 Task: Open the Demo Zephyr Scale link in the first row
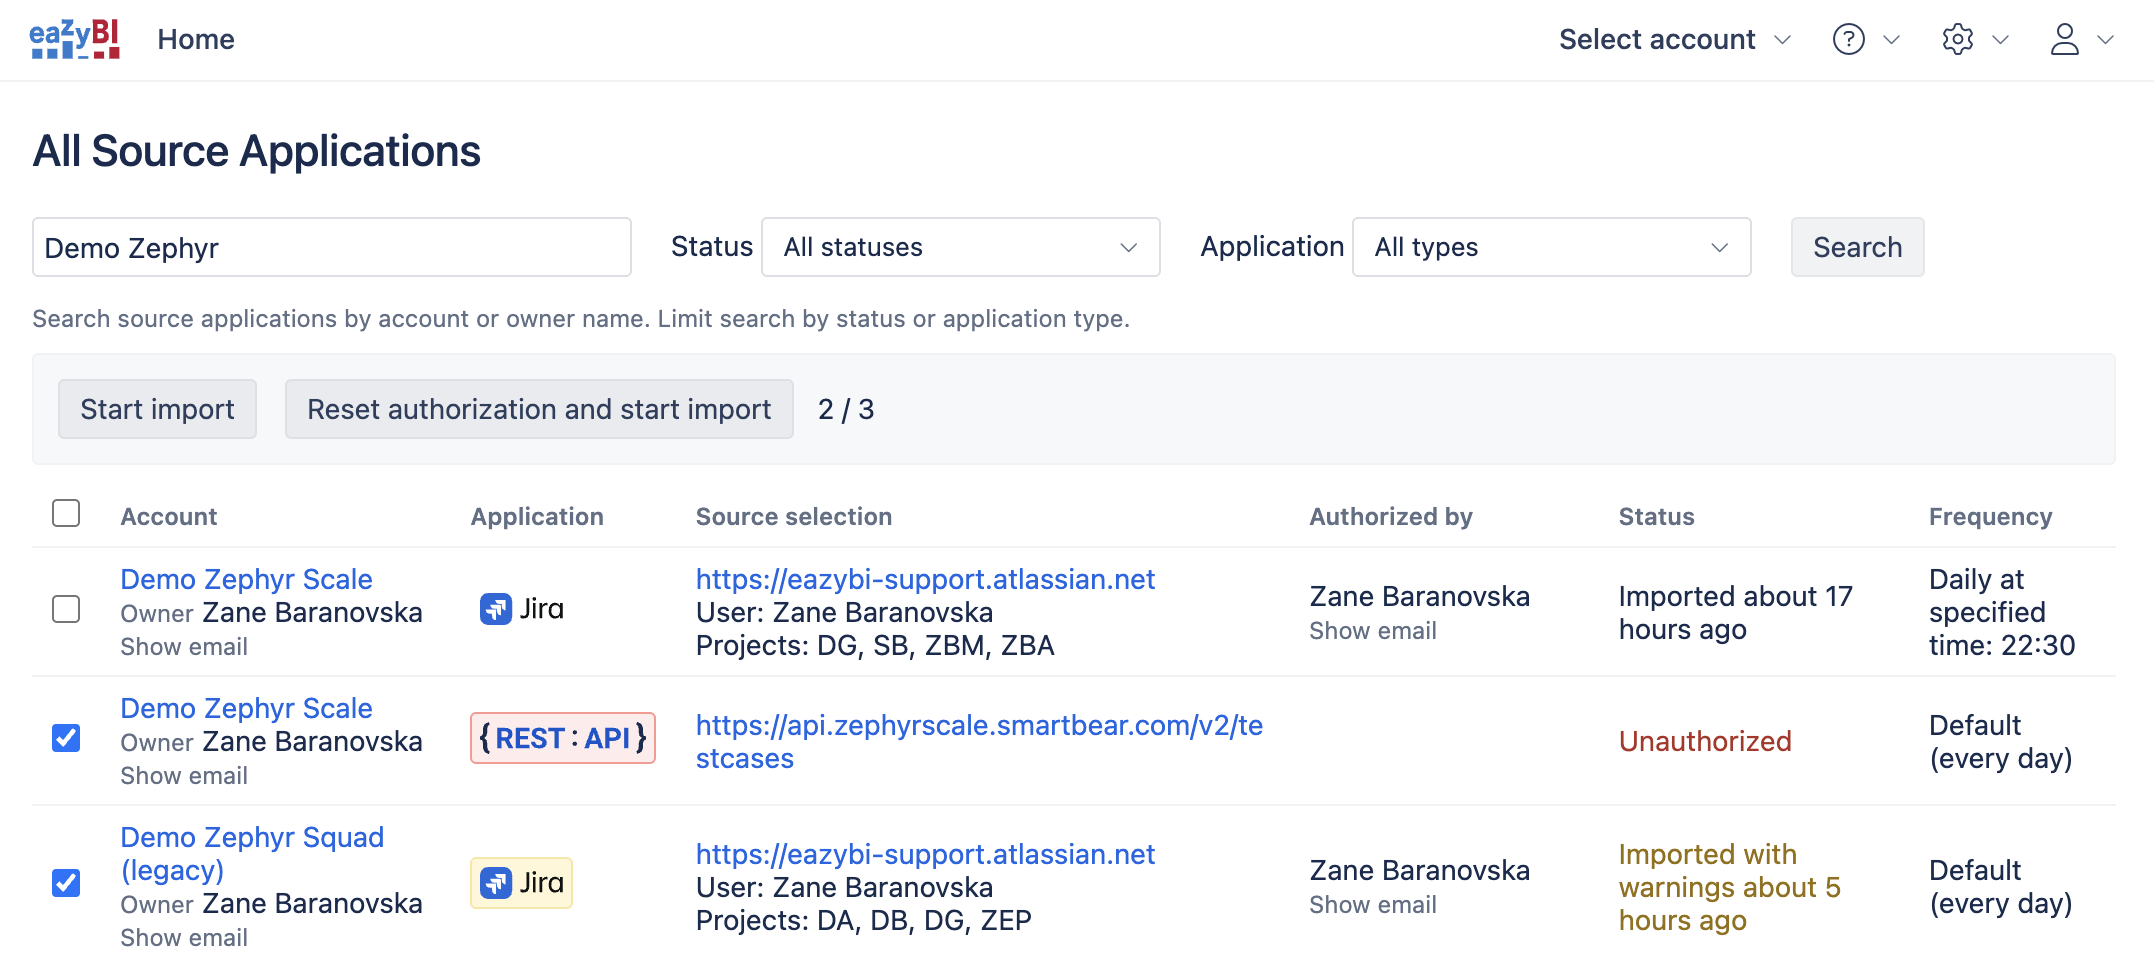(246, 579)
